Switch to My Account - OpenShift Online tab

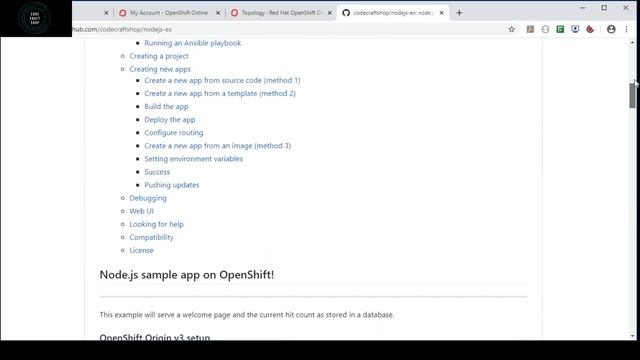coord(168,13)
